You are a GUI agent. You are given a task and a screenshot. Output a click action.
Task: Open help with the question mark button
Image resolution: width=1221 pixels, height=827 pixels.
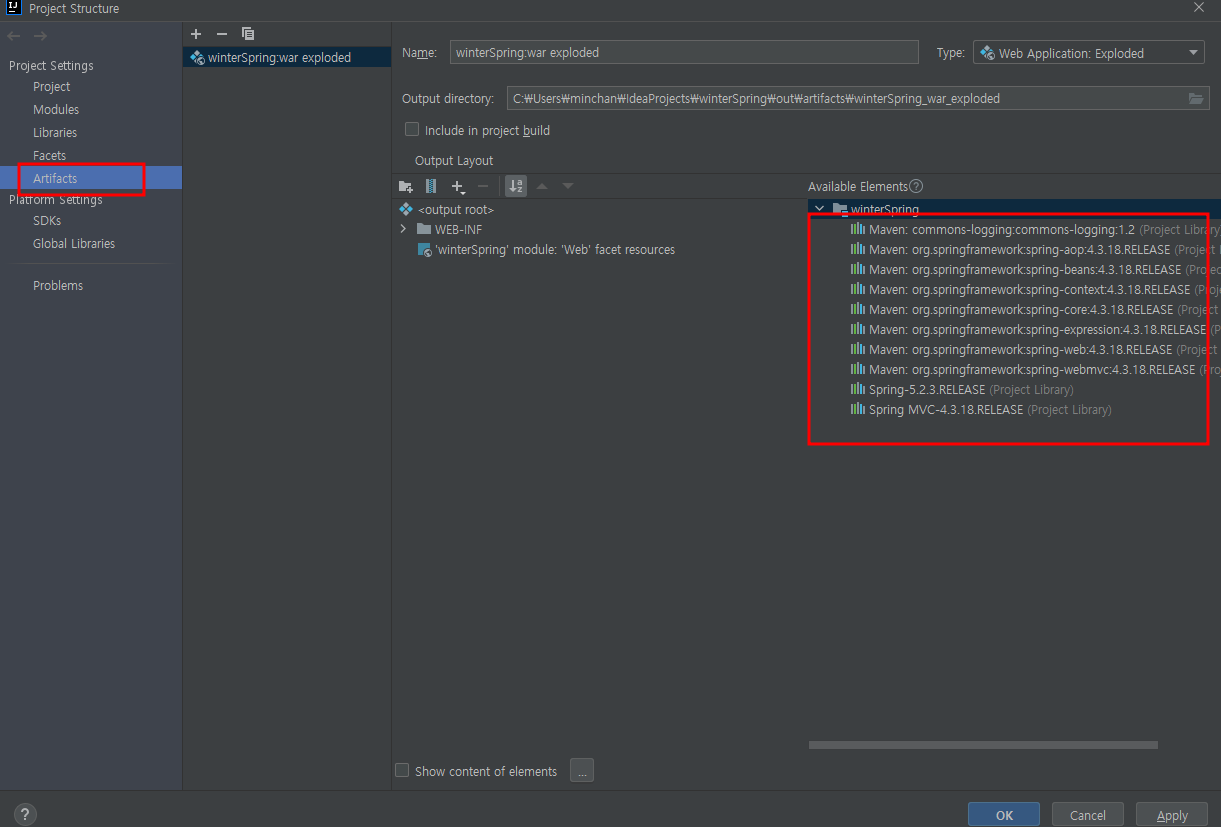coord(26,814)
